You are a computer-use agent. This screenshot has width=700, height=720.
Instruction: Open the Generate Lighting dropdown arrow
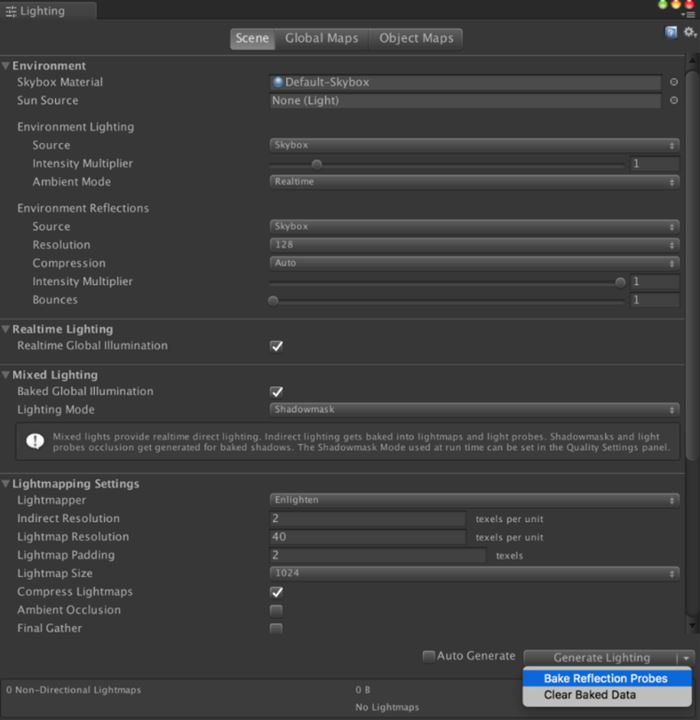685,657
